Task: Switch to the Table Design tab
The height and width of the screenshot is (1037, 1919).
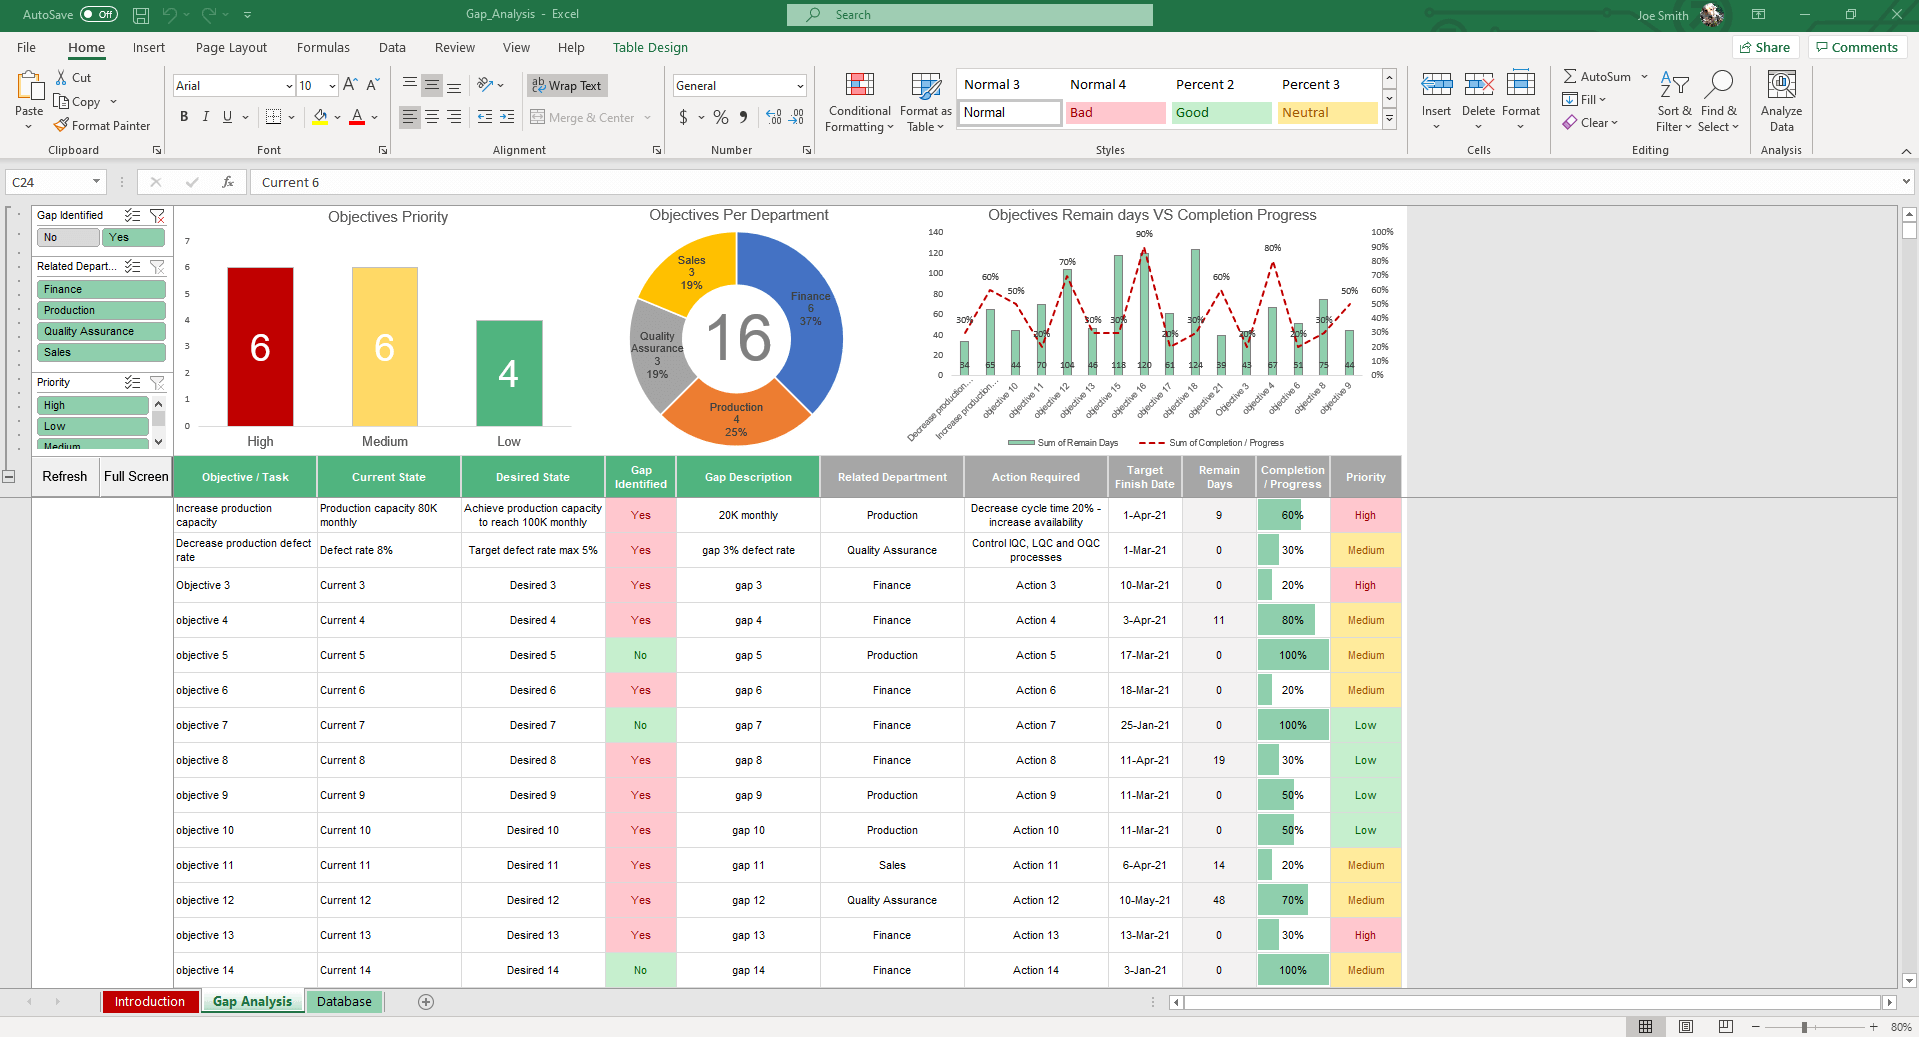Action: [x=649, y=47]
